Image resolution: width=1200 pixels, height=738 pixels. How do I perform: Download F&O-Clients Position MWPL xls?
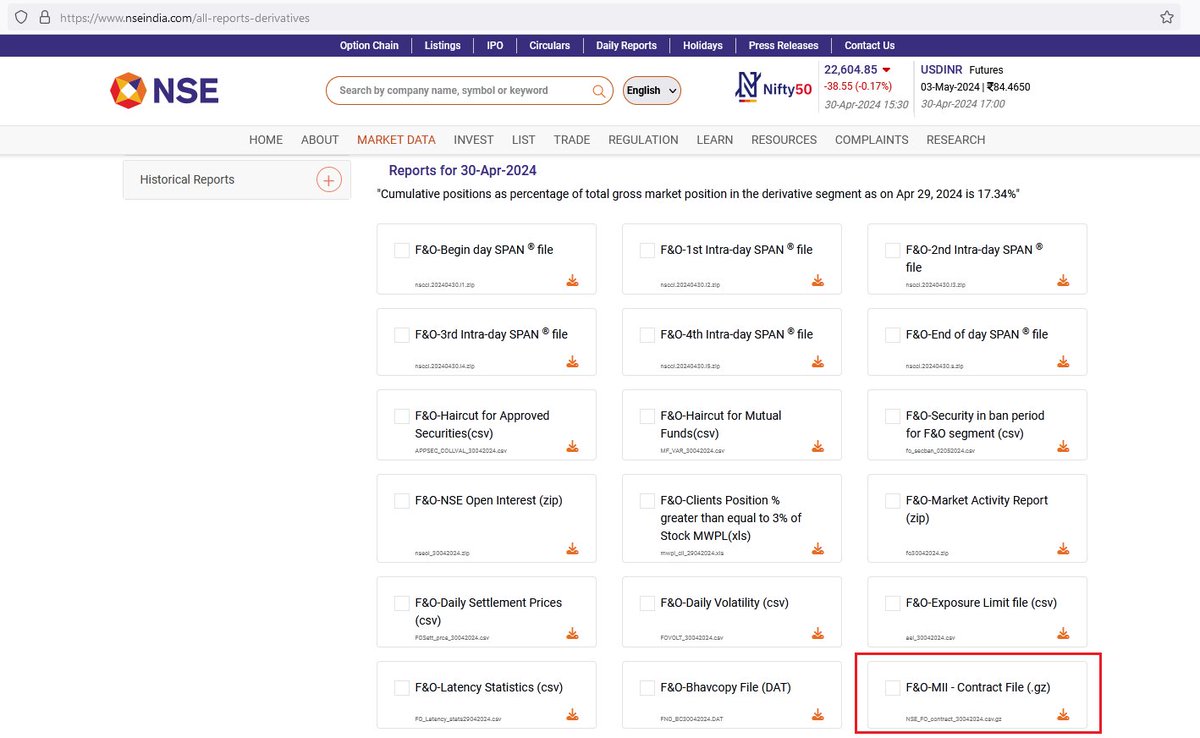tap(818, 548)
